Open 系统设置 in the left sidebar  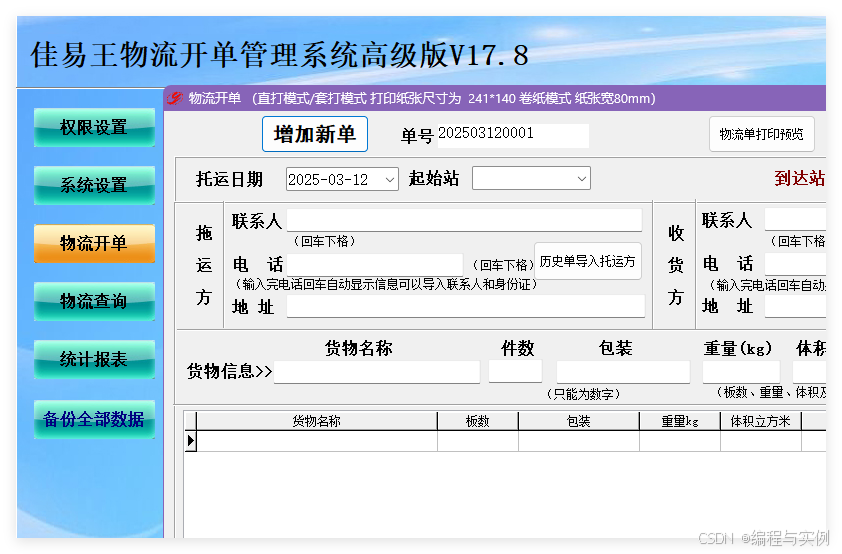94,185
